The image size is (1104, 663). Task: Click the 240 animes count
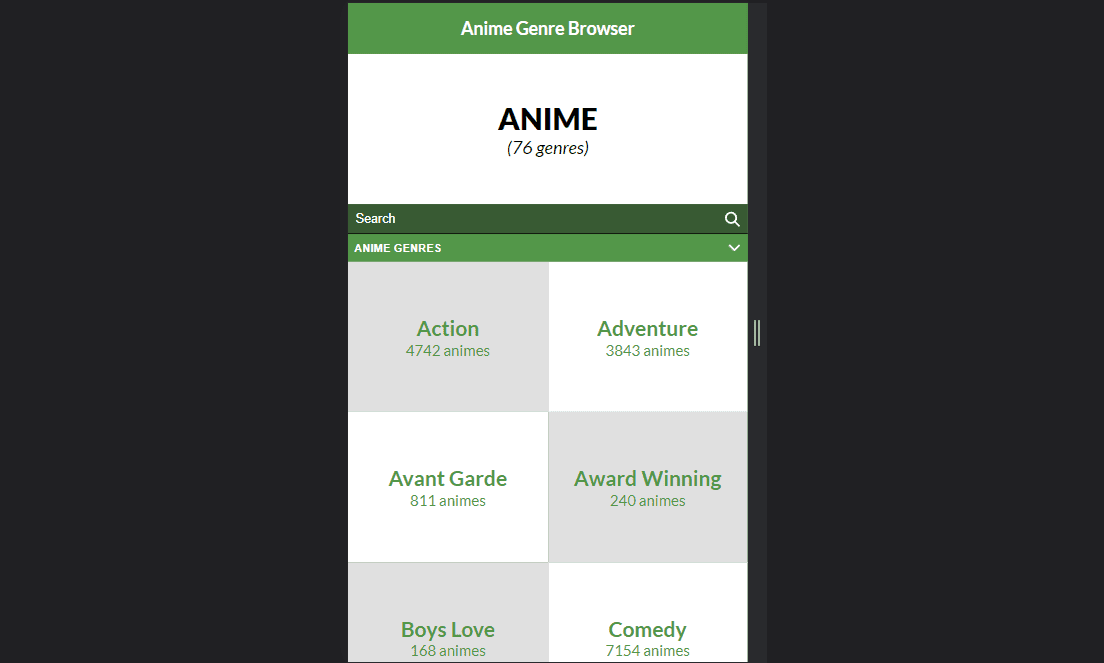[x=647, y=501]
